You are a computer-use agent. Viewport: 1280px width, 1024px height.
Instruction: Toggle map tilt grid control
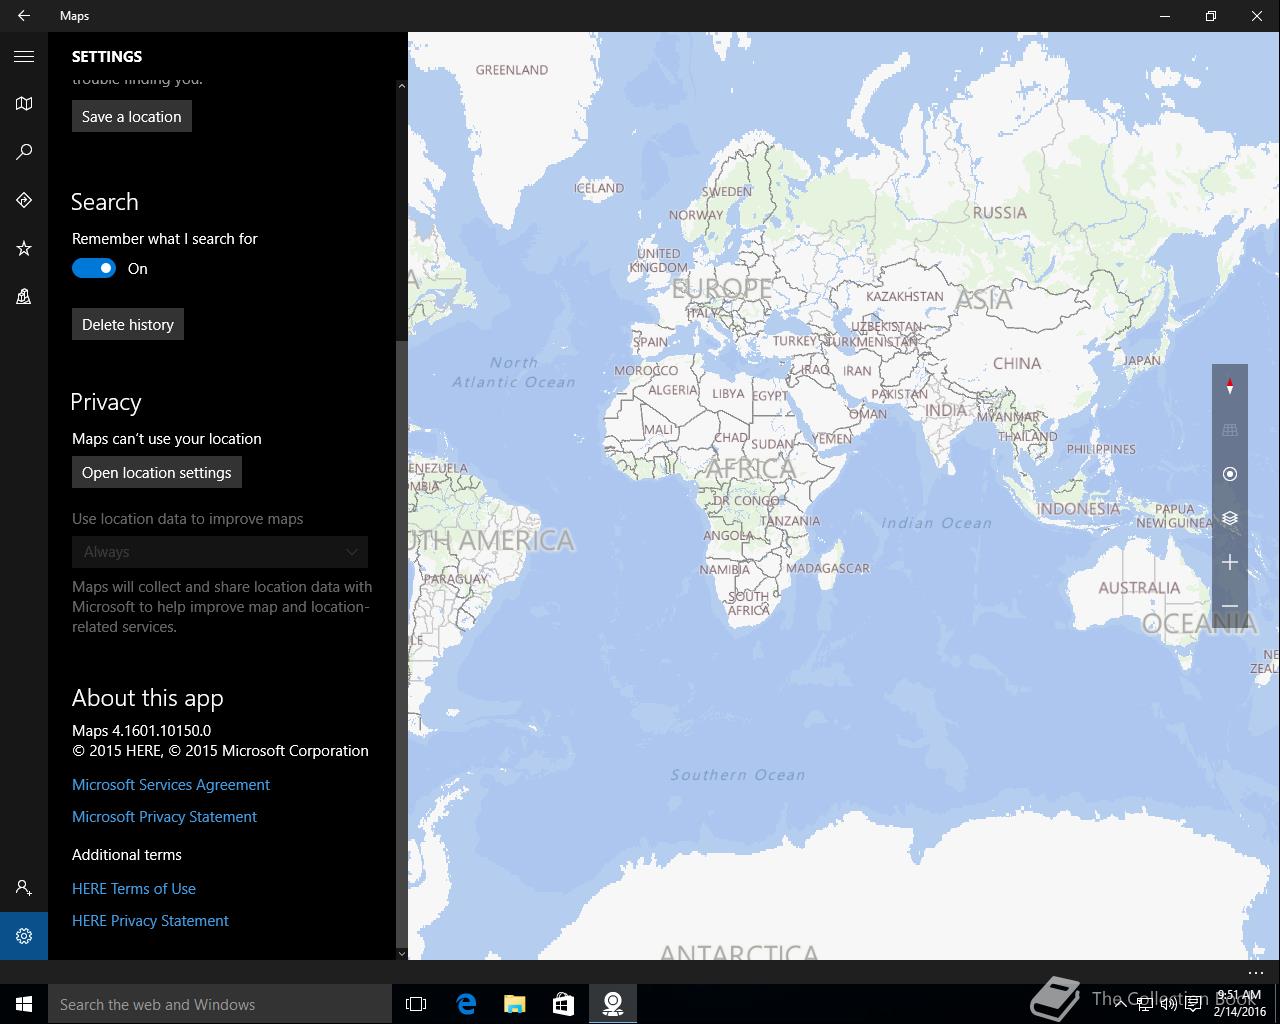pos(1230,430)
